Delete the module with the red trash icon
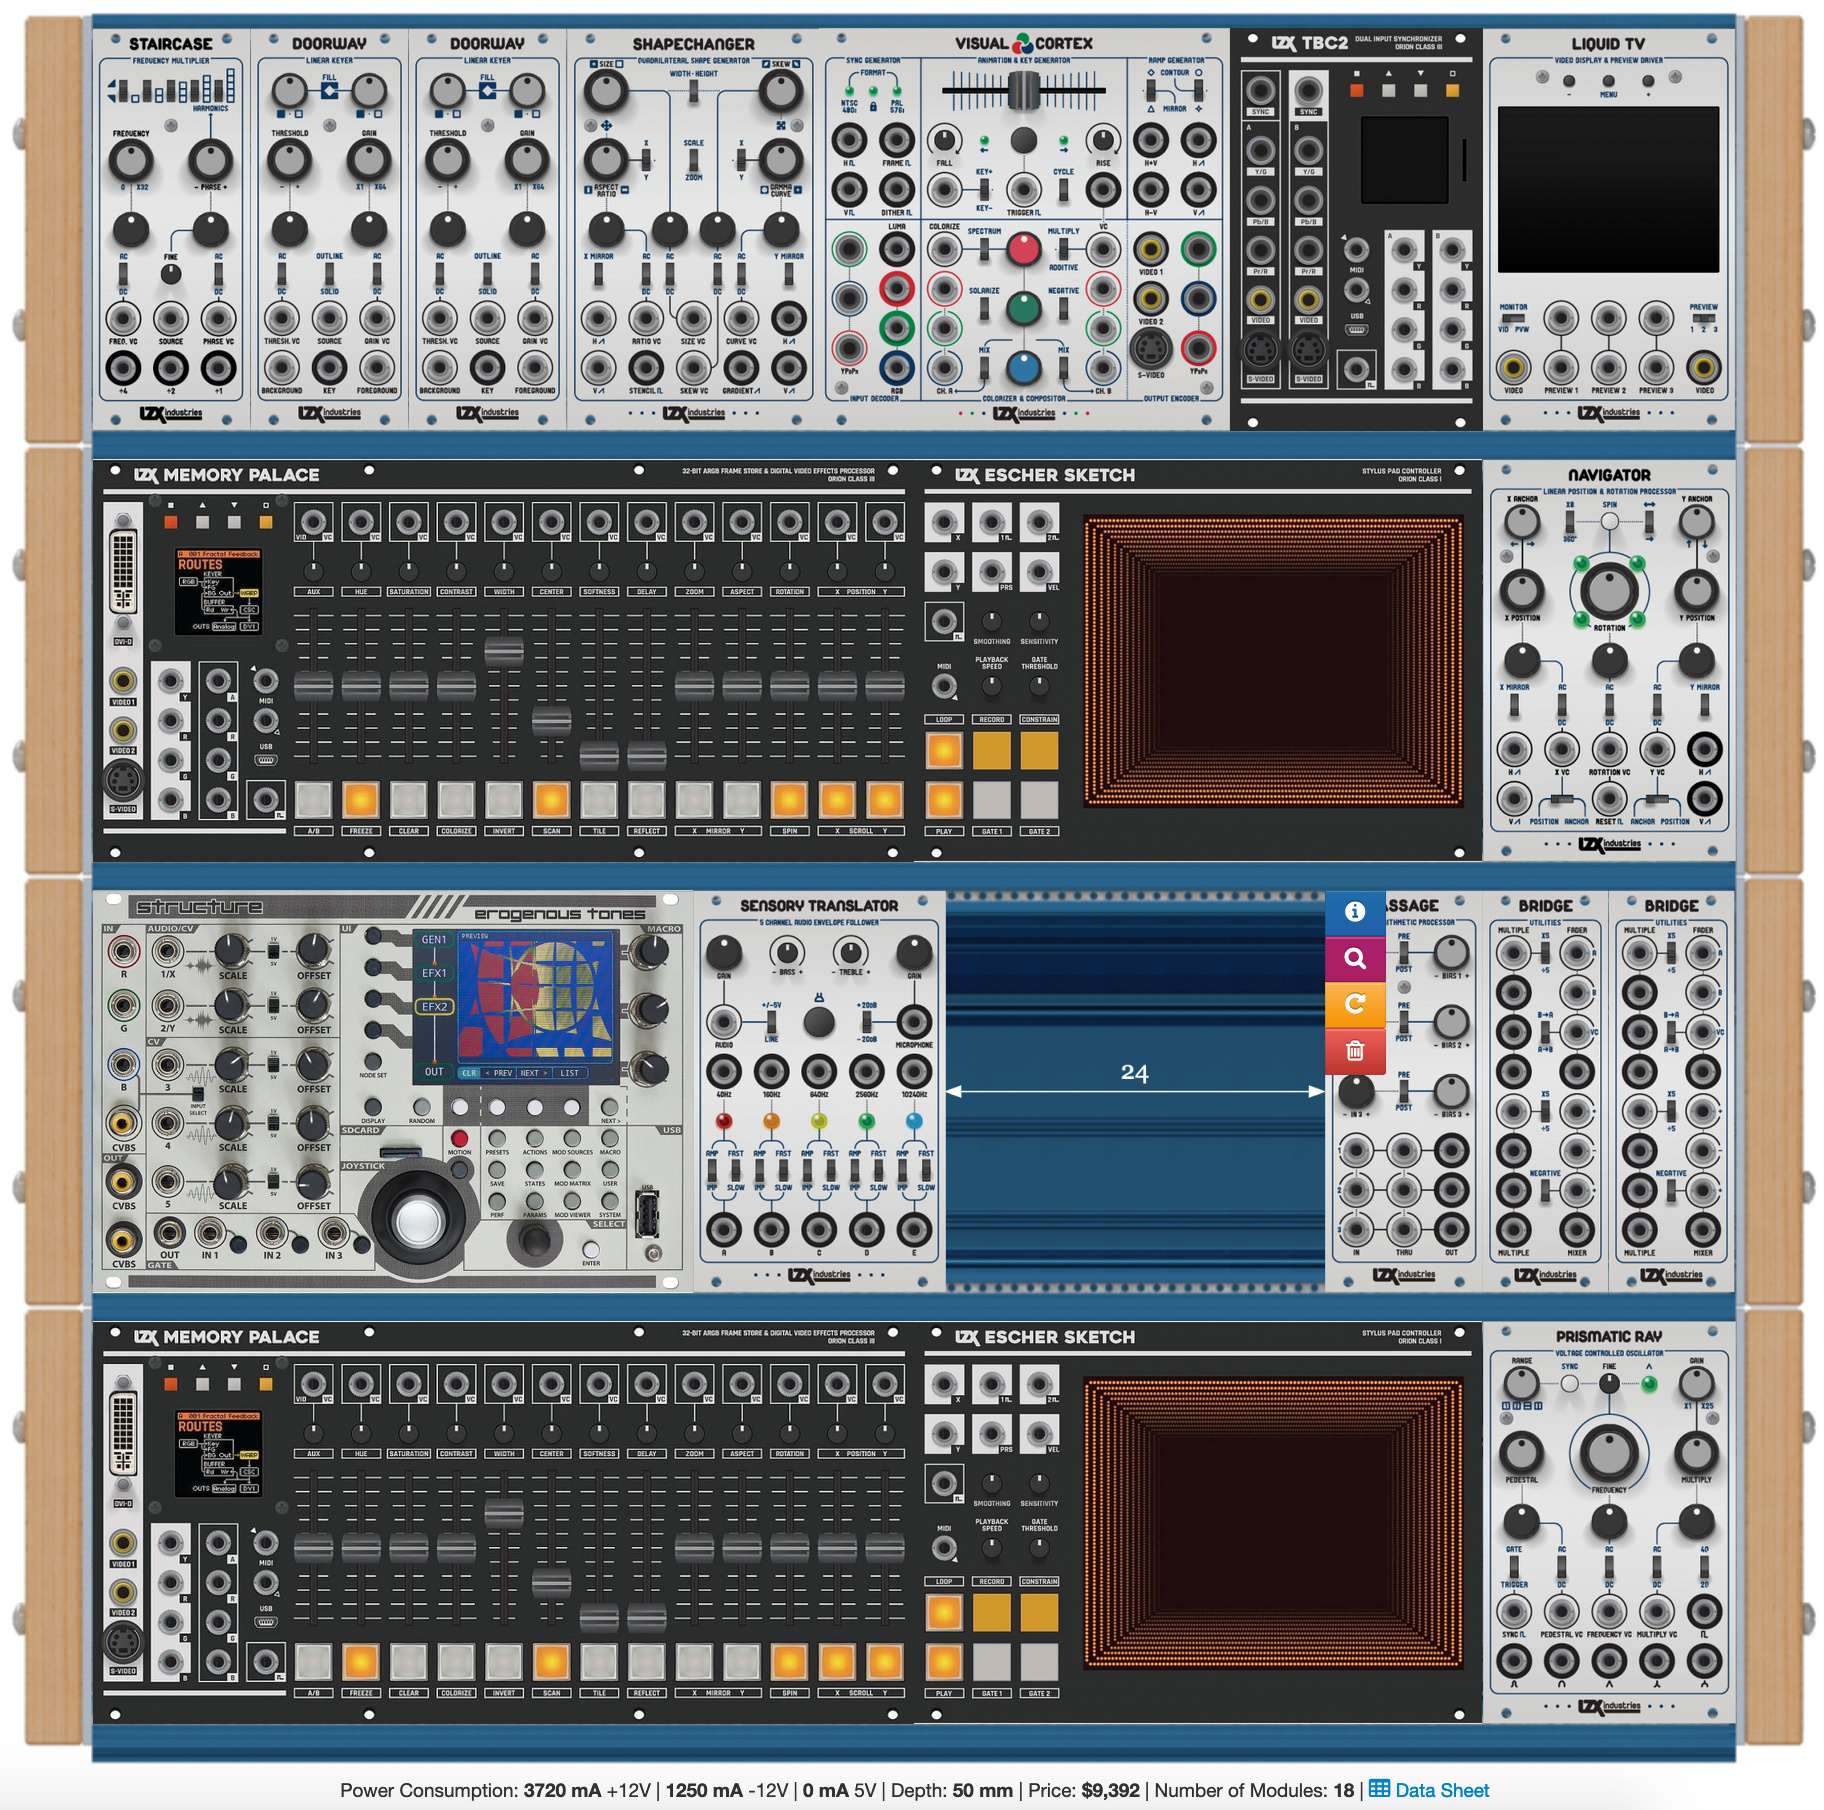The width and height of the screenshot is (1824, 1810). coord(1355,1050)
